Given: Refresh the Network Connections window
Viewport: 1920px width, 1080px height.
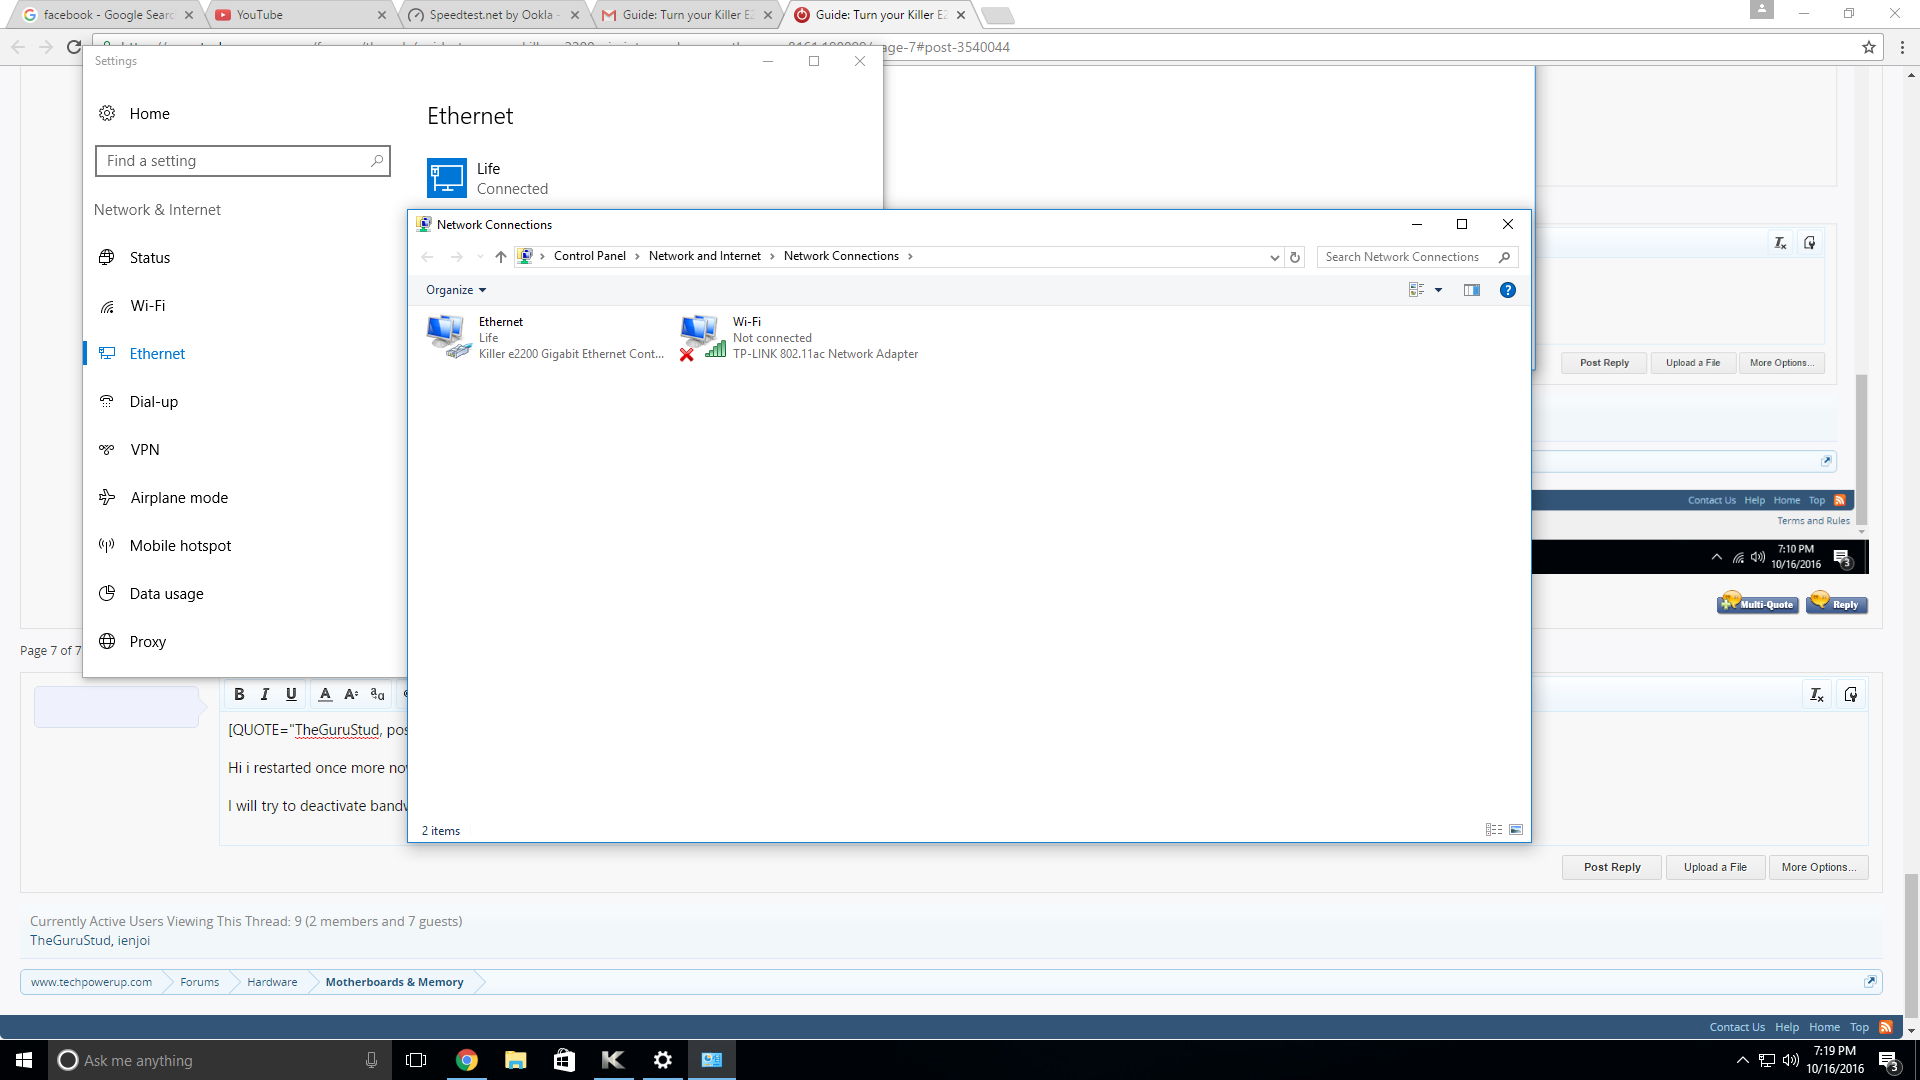Looking at the screenshot, I should [x=1295, y=257].
